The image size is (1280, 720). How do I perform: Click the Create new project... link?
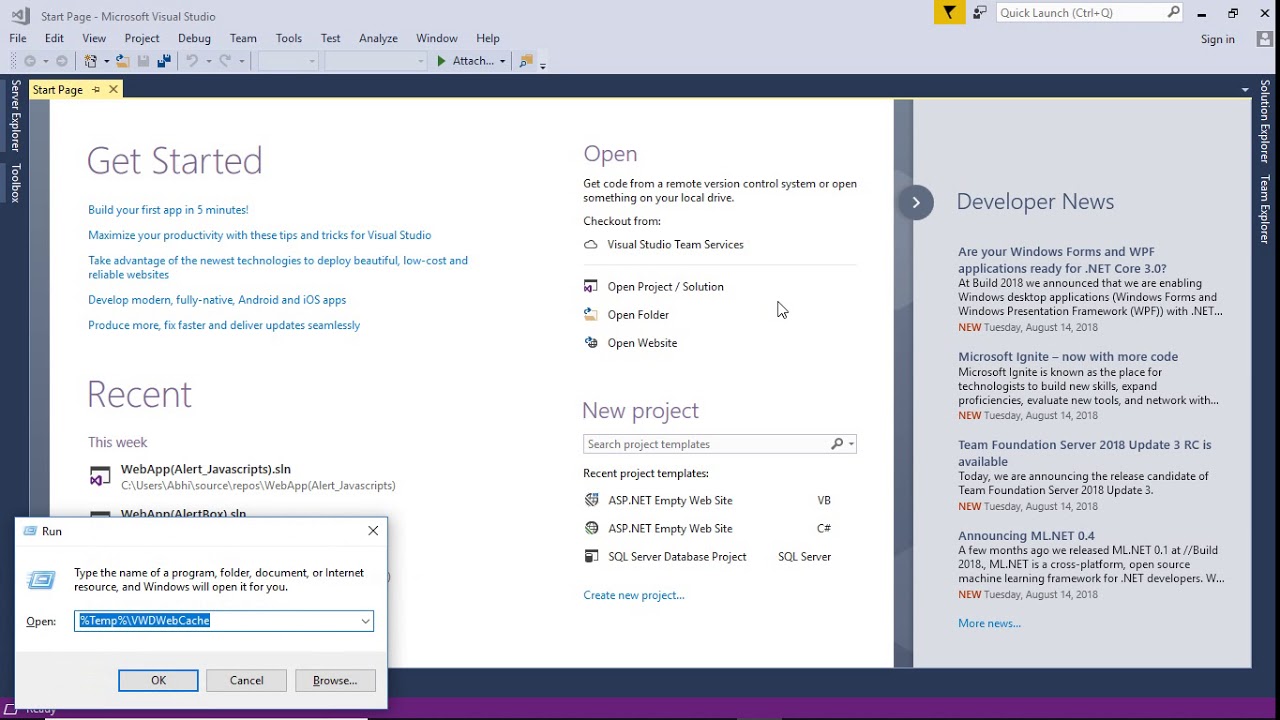point(634,595)
